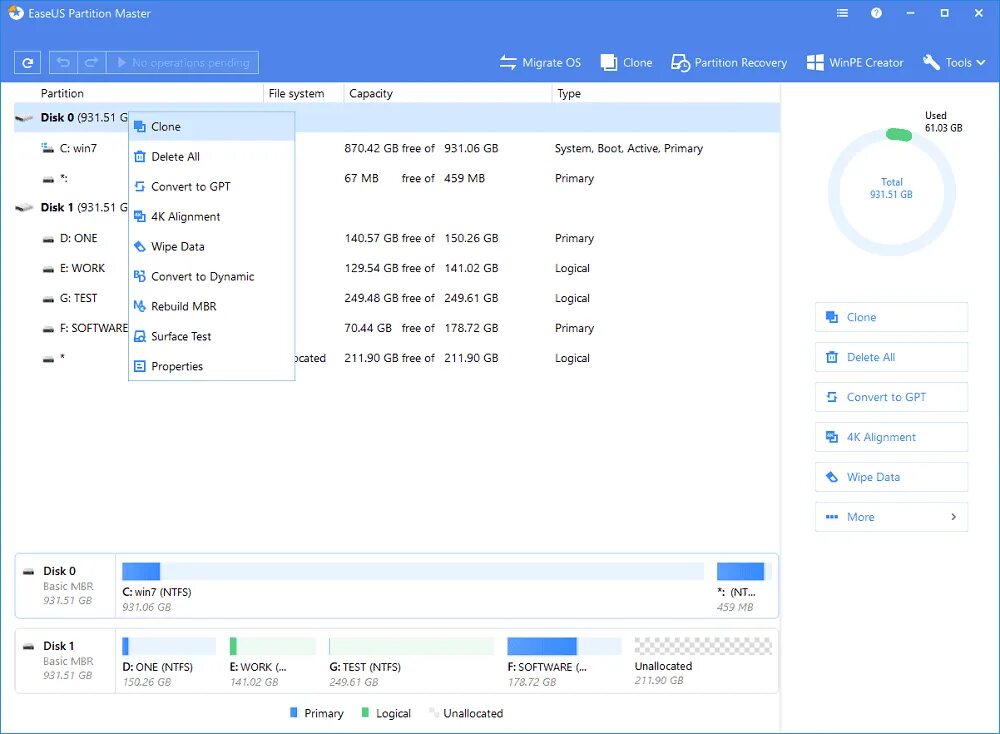Click Convert to Dynamic icon in menu
The width and height of the screenshot is (1000, 734).
[140, 276]
